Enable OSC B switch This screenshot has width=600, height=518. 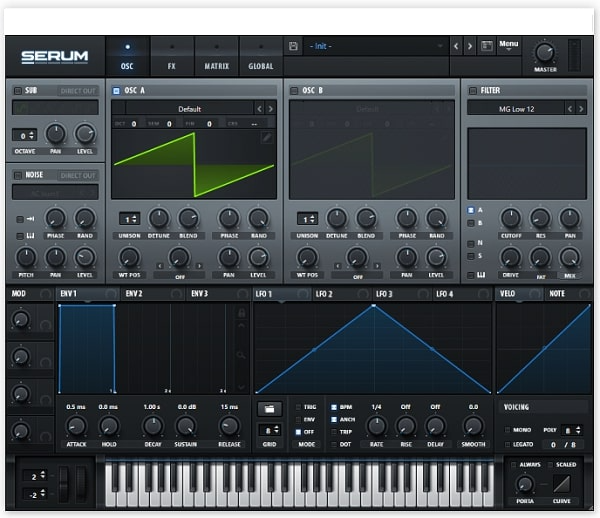pos(294,91)
